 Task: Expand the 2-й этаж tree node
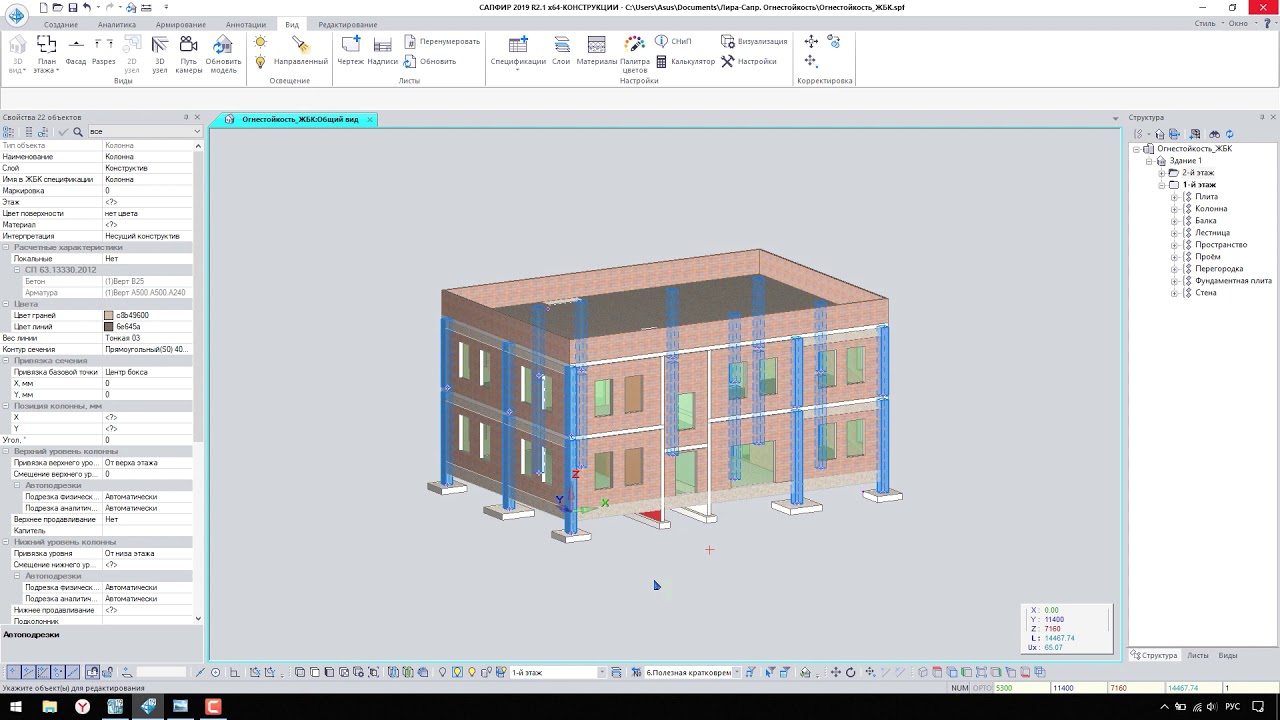1162,173
